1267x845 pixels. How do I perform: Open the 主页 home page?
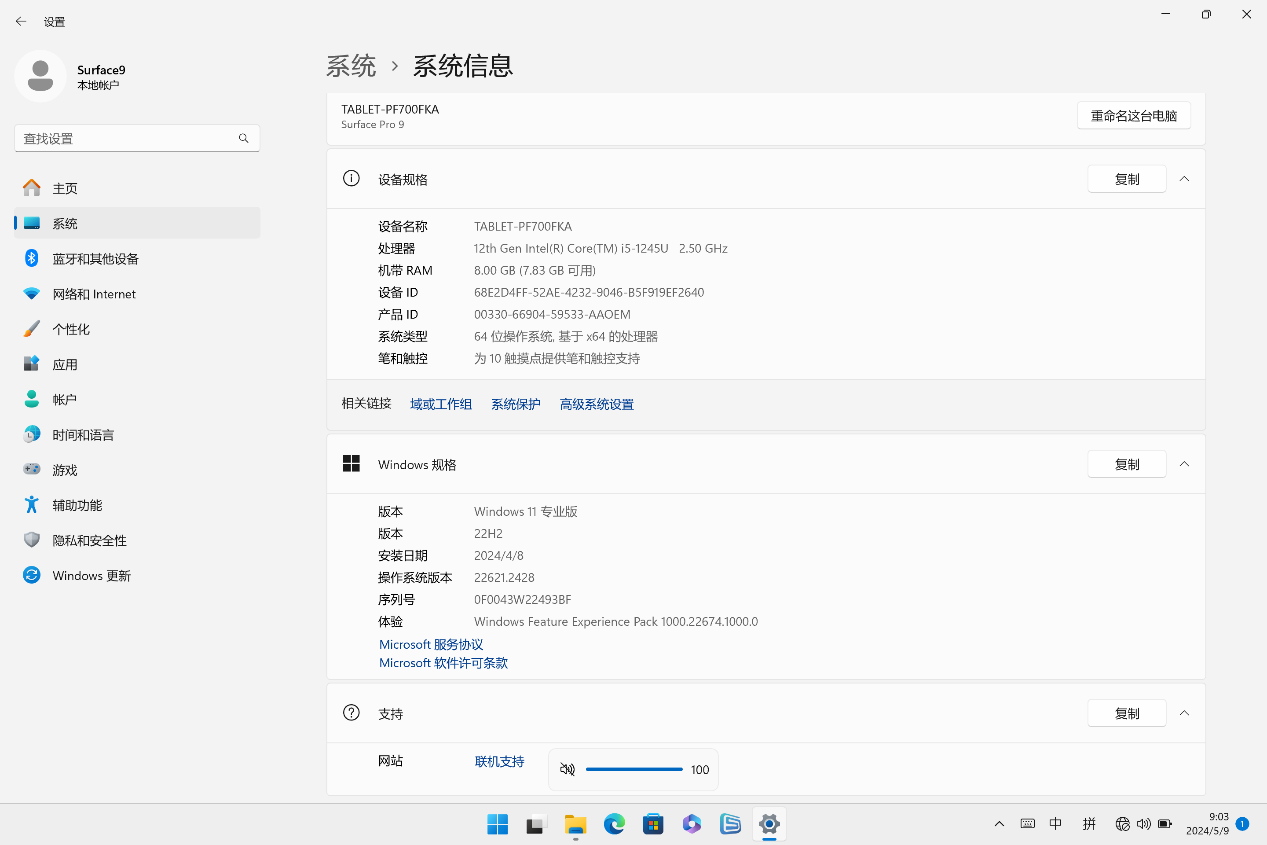pos(137,188)
